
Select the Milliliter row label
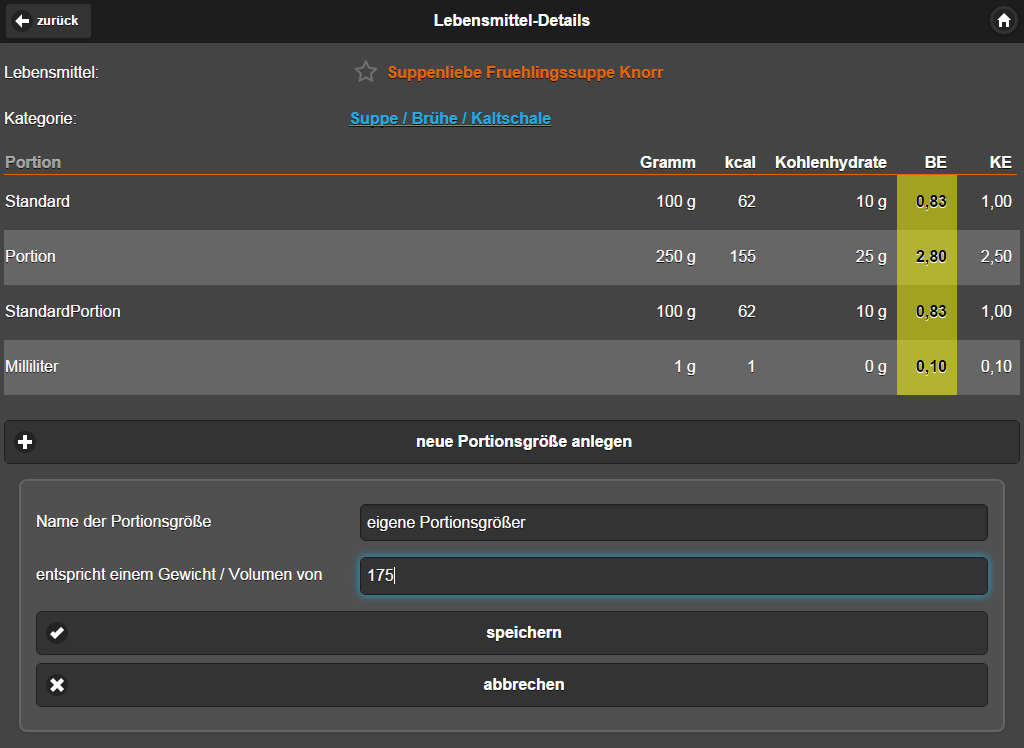31,366
